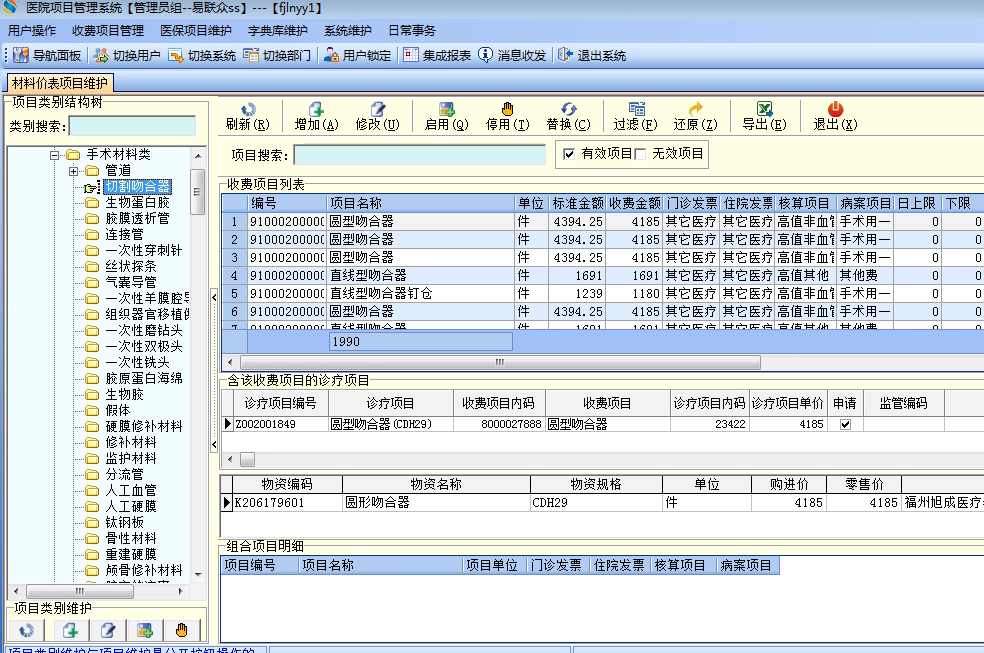This screenshot has width=984, height=653.
Task: Click the 停用(T) disable hand icon
Action: tap(508, 109)
